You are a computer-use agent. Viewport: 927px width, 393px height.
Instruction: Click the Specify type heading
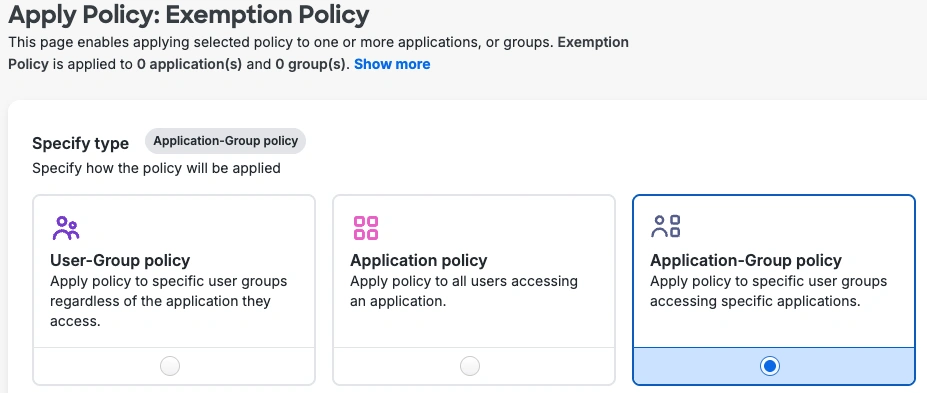pos(80,144)
